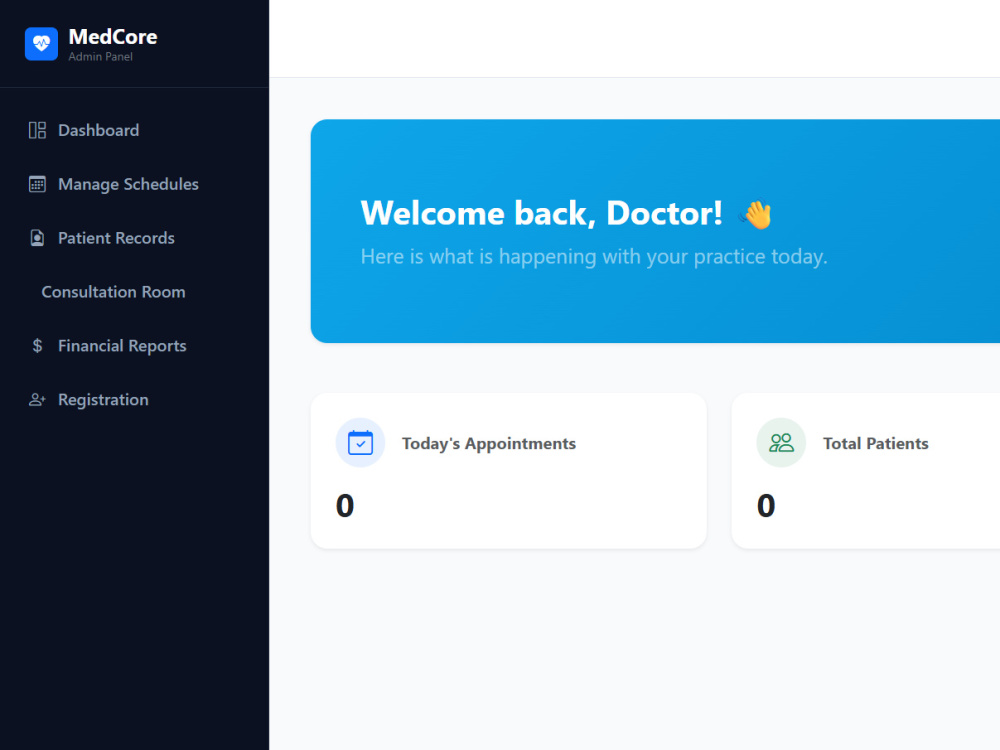Click the practice today subtitle text
The image size is (1000, 750).
594,256
